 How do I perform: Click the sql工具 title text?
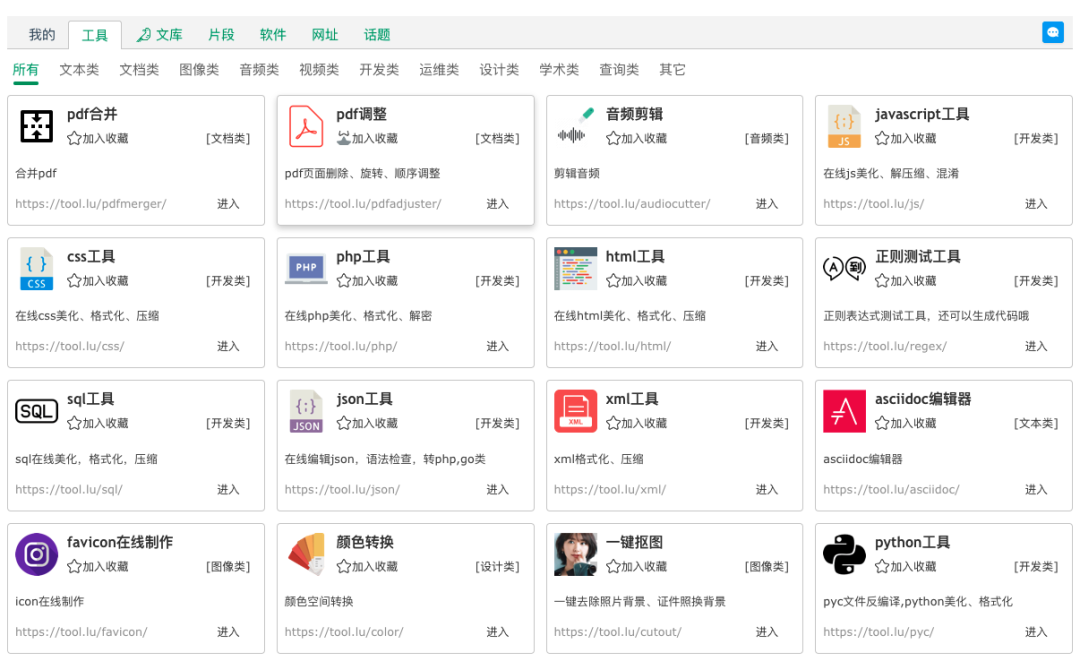tap(90, 399)
